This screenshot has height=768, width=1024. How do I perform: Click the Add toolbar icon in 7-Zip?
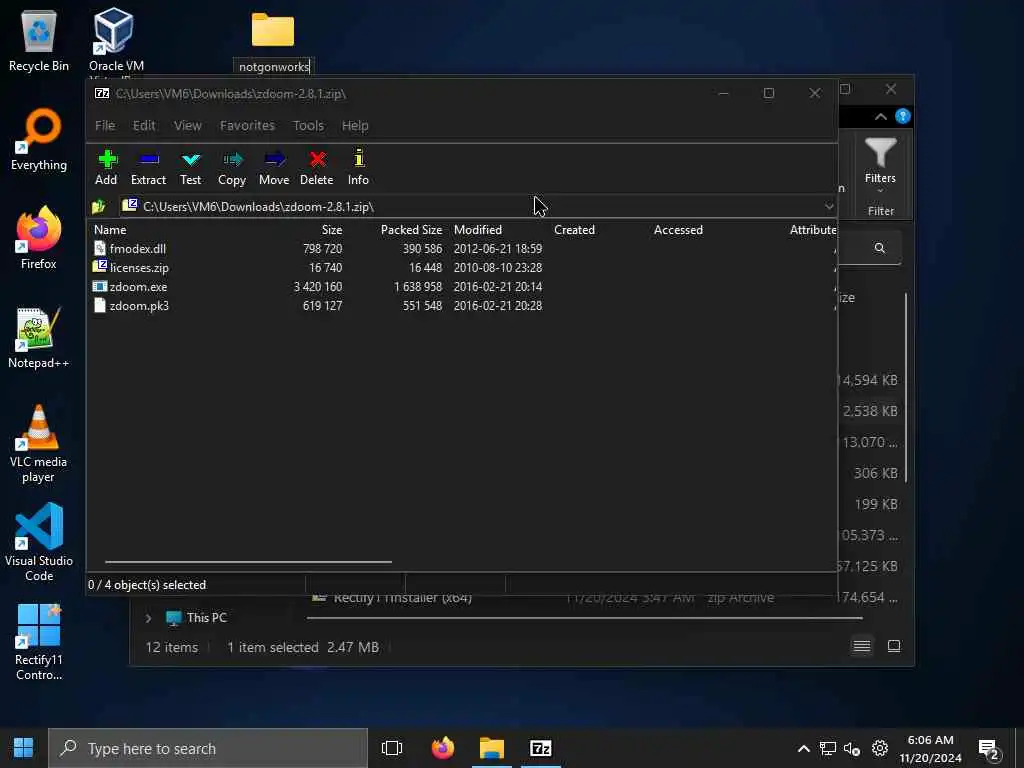coord(107,159)
